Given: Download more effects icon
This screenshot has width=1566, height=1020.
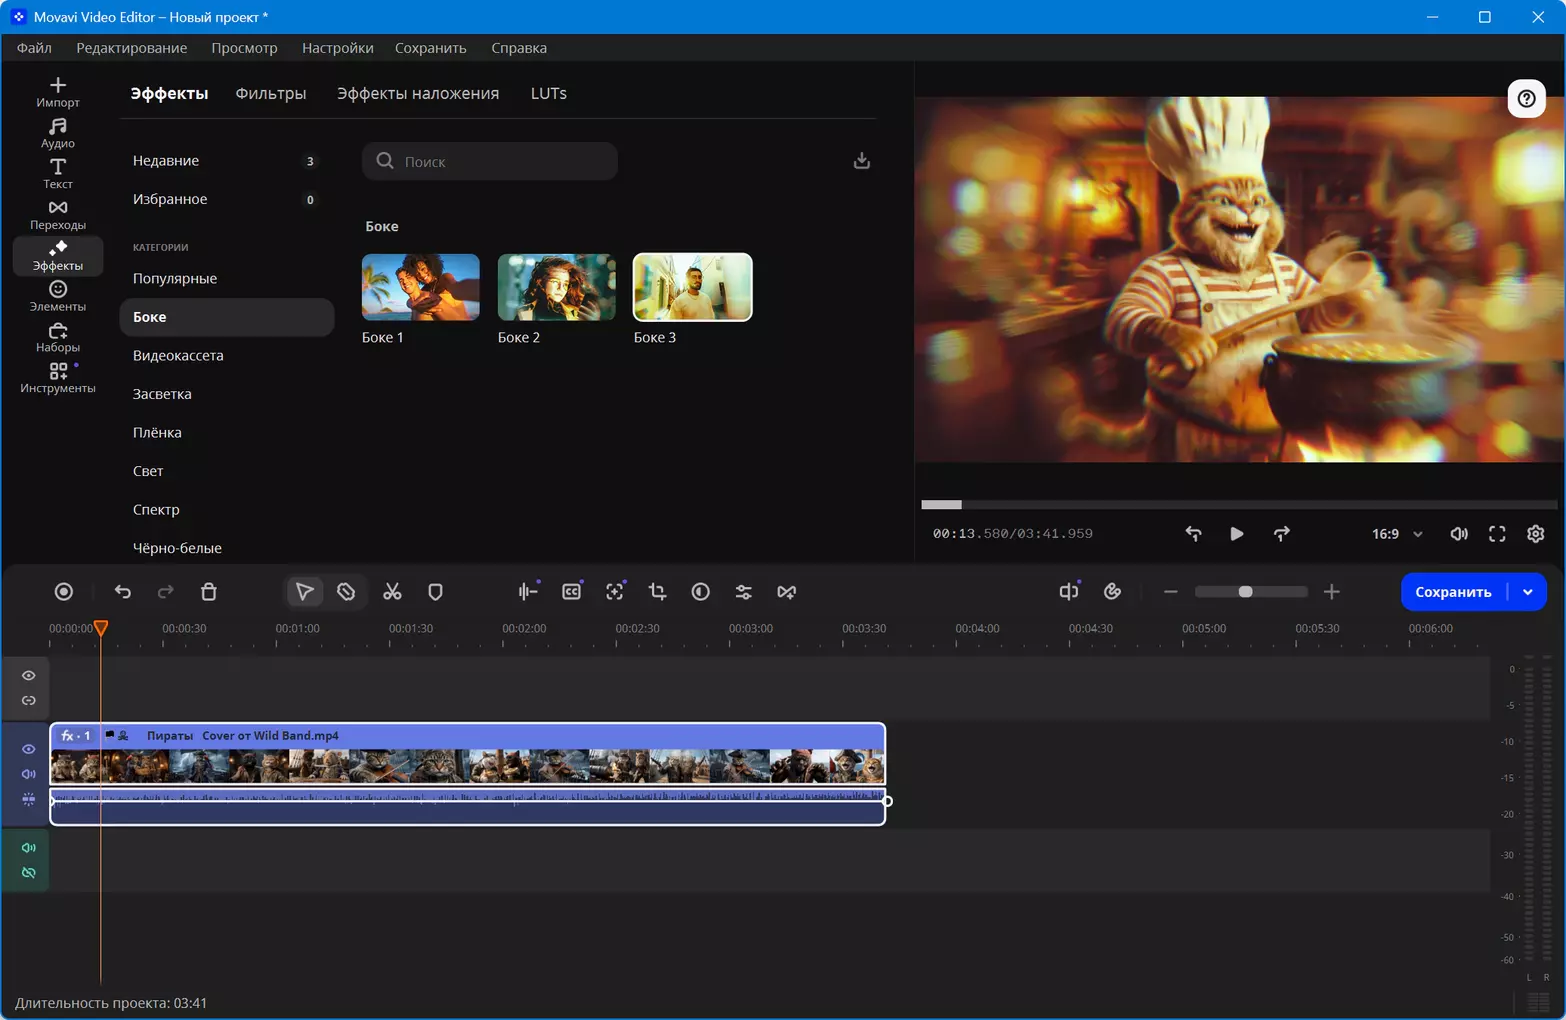Looking at the screenshot, I should 861,161.
